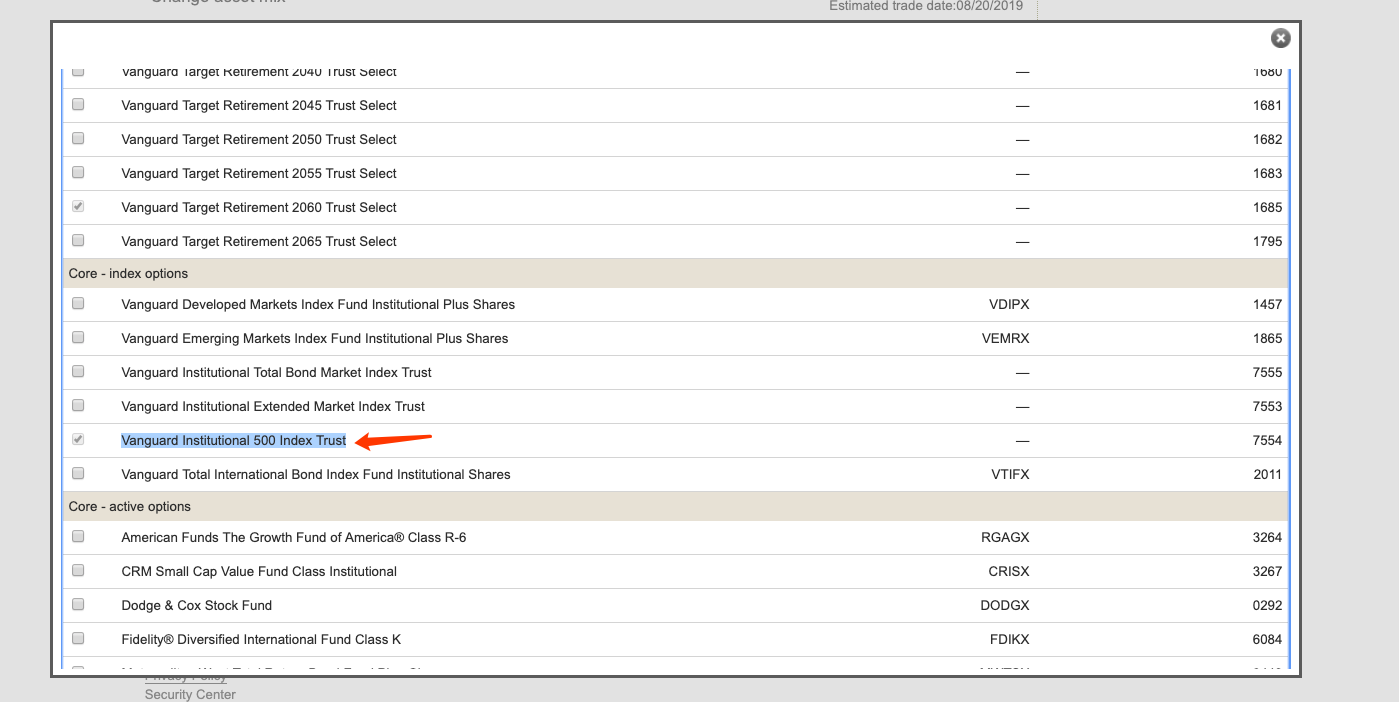The width and height of the screenshot is (1399, 702).
Task: Click fund code 1683
Action: pos(1267,173)
